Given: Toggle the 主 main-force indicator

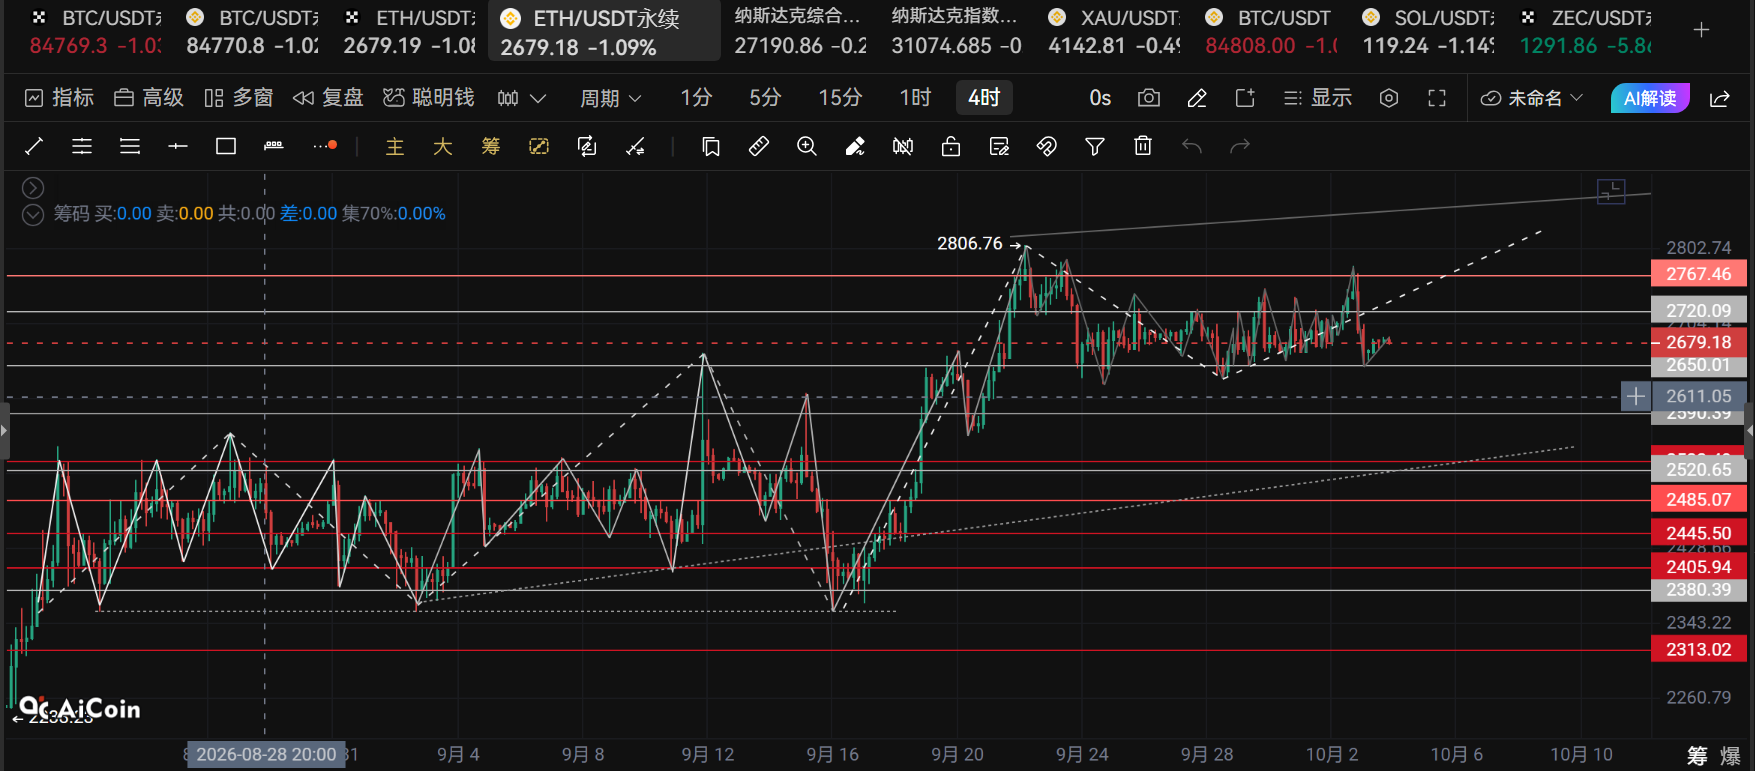Looking at the screenshot, I should (395, 147).
